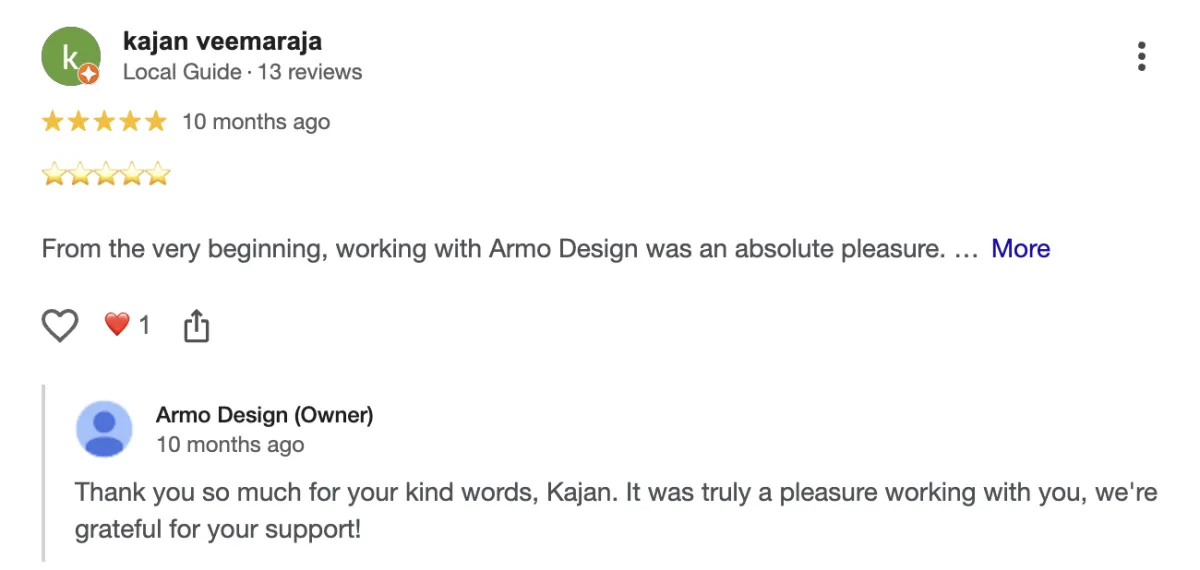Click the glowing star emoji row
The height and width of the screenshot is (570, 1200).
click(x=106, y=176)
